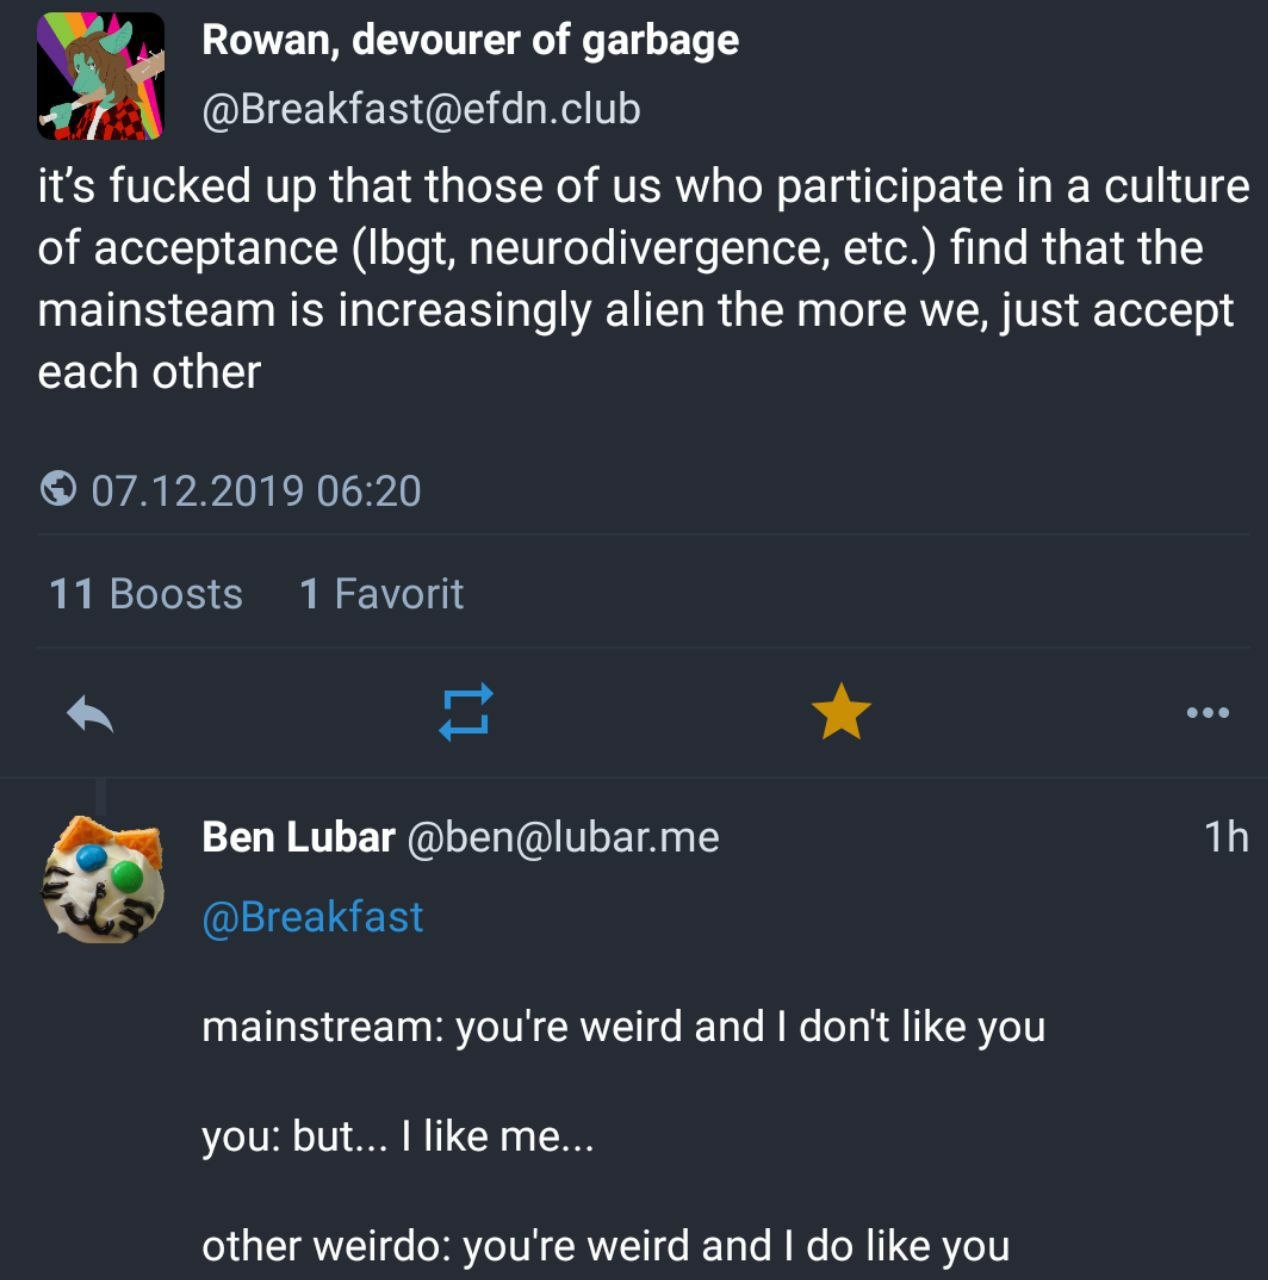Show who gave the 1 Favorit
The image size is (1268, 1280).
381,594
